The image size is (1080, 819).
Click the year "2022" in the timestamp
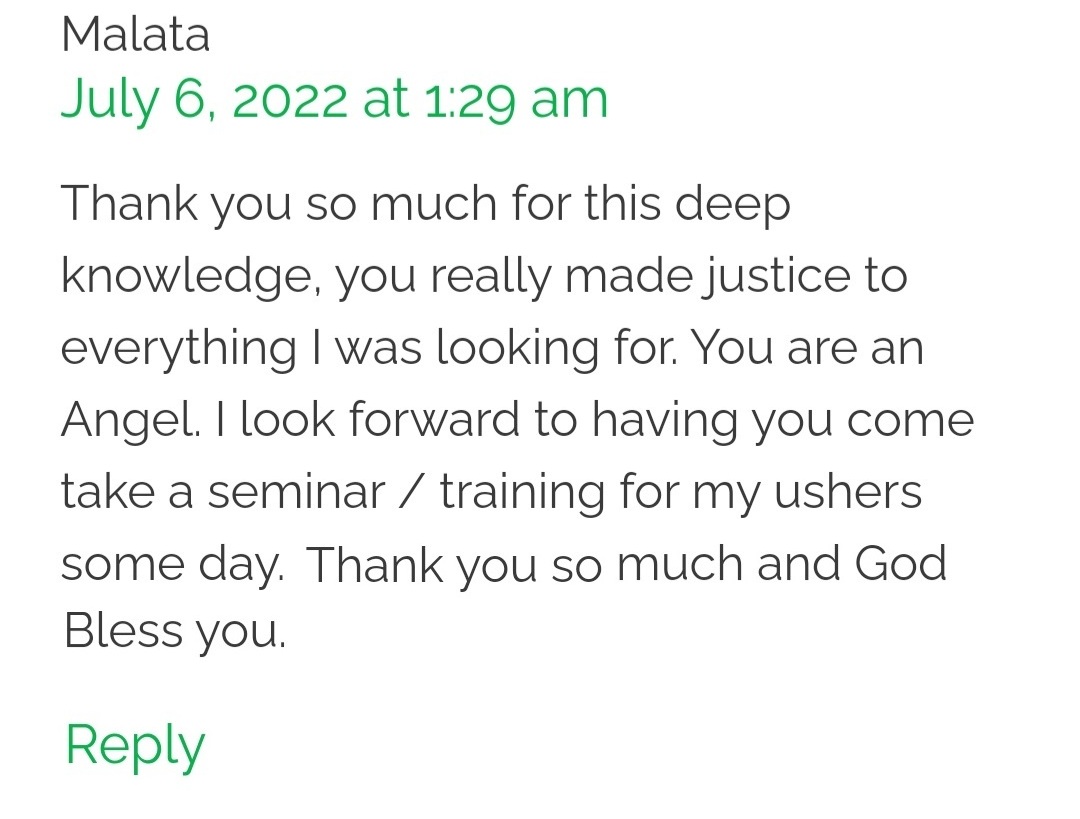289,100
